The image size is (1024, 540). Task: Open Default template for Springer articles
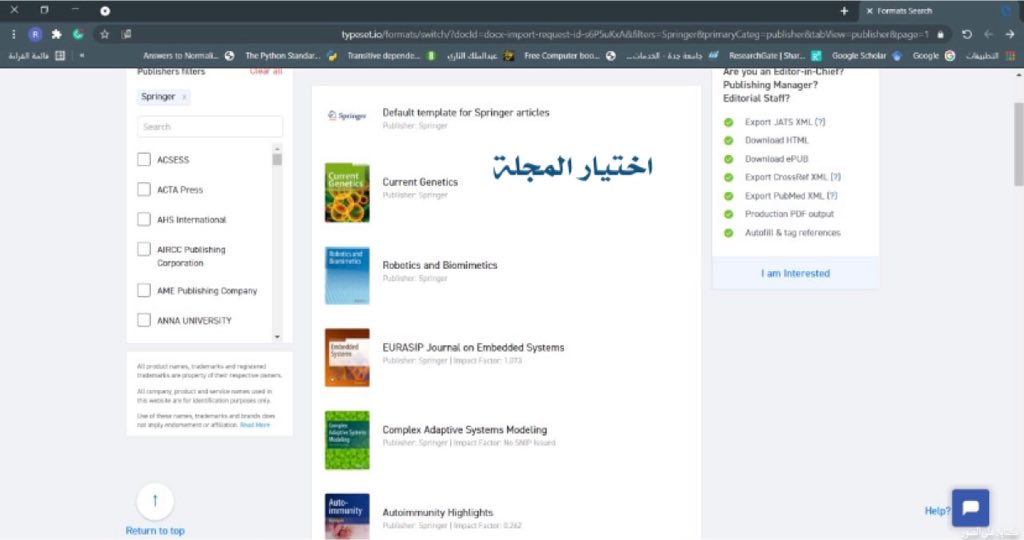(466, 113)
